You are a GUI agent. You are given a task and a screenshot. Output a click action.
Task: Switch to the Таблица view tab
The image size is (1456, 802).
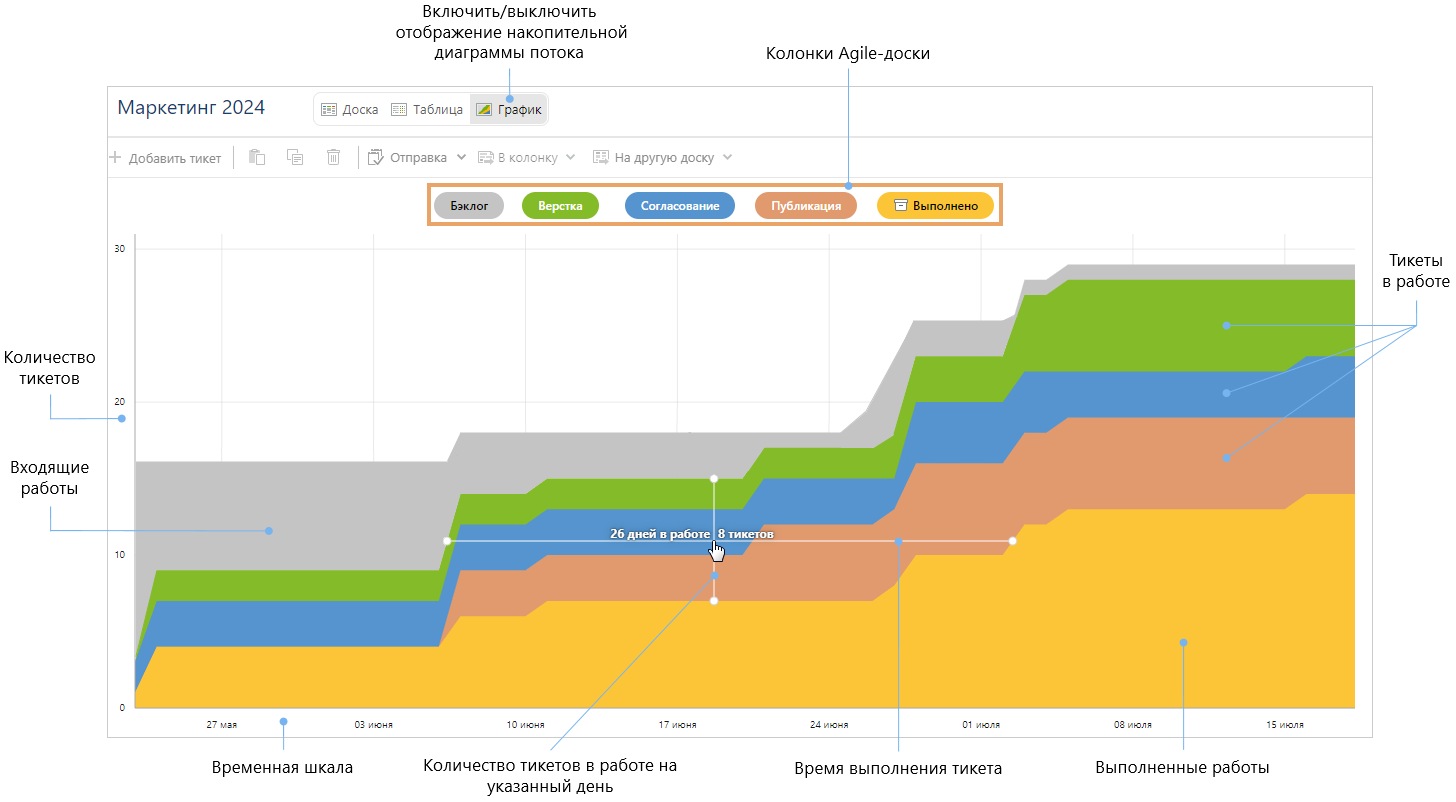pos(427,110)
